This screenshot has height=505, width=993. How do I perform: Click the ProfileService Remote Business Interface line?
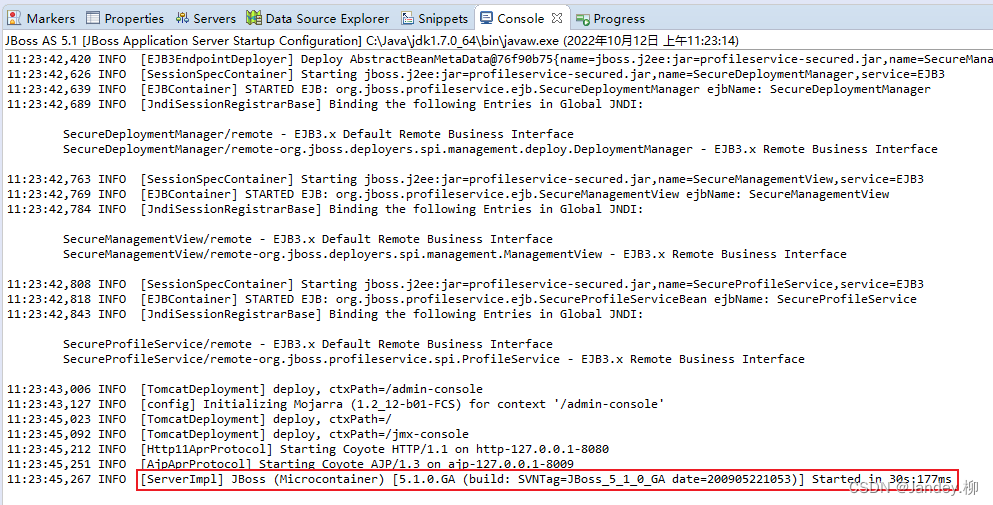click(x=433, y=359)
